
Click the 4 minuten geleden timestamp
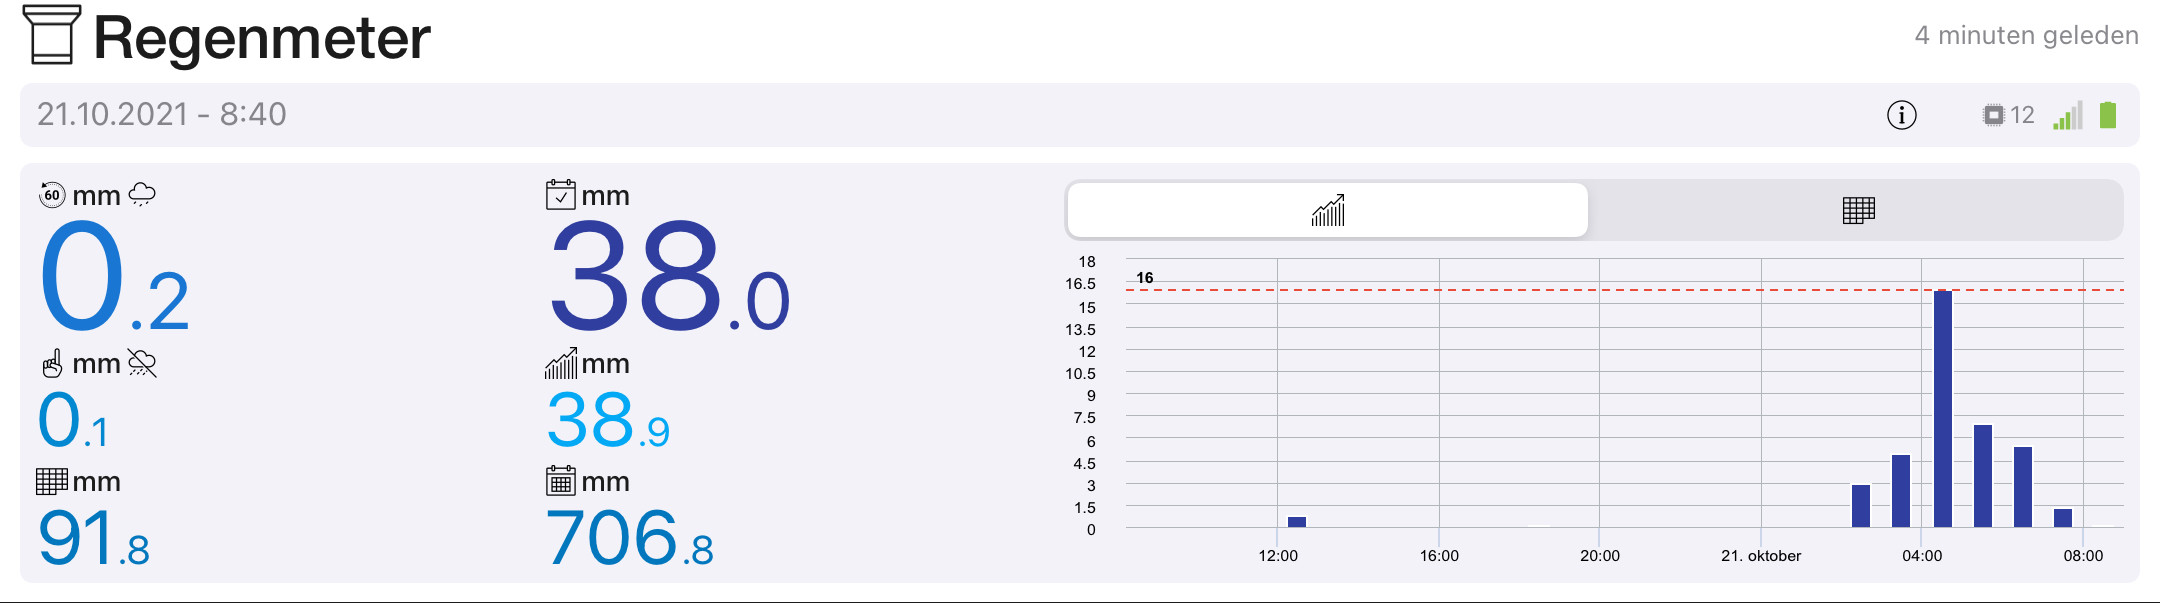click(x=2026, y=36)
